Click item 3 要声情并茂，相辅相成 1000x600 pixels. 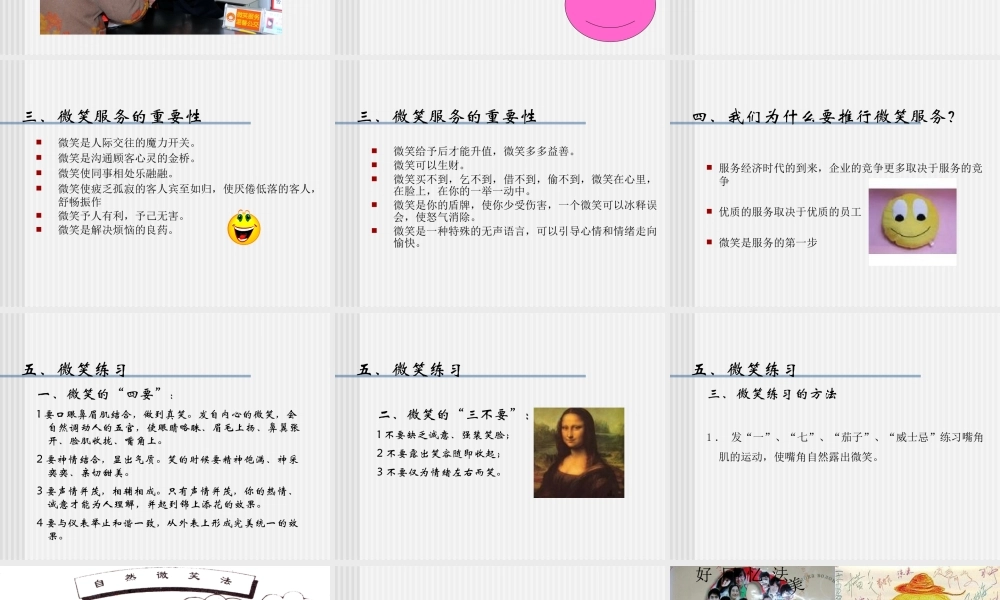(166, 498)
